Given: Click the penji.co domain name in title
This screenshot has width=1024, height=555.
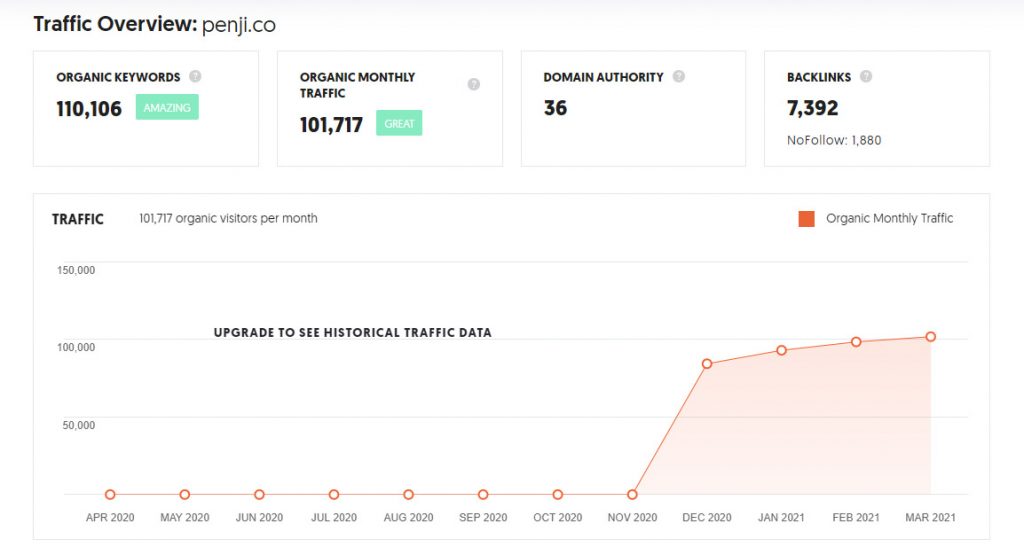Looking at the screenshot, I should pos(239,25).
